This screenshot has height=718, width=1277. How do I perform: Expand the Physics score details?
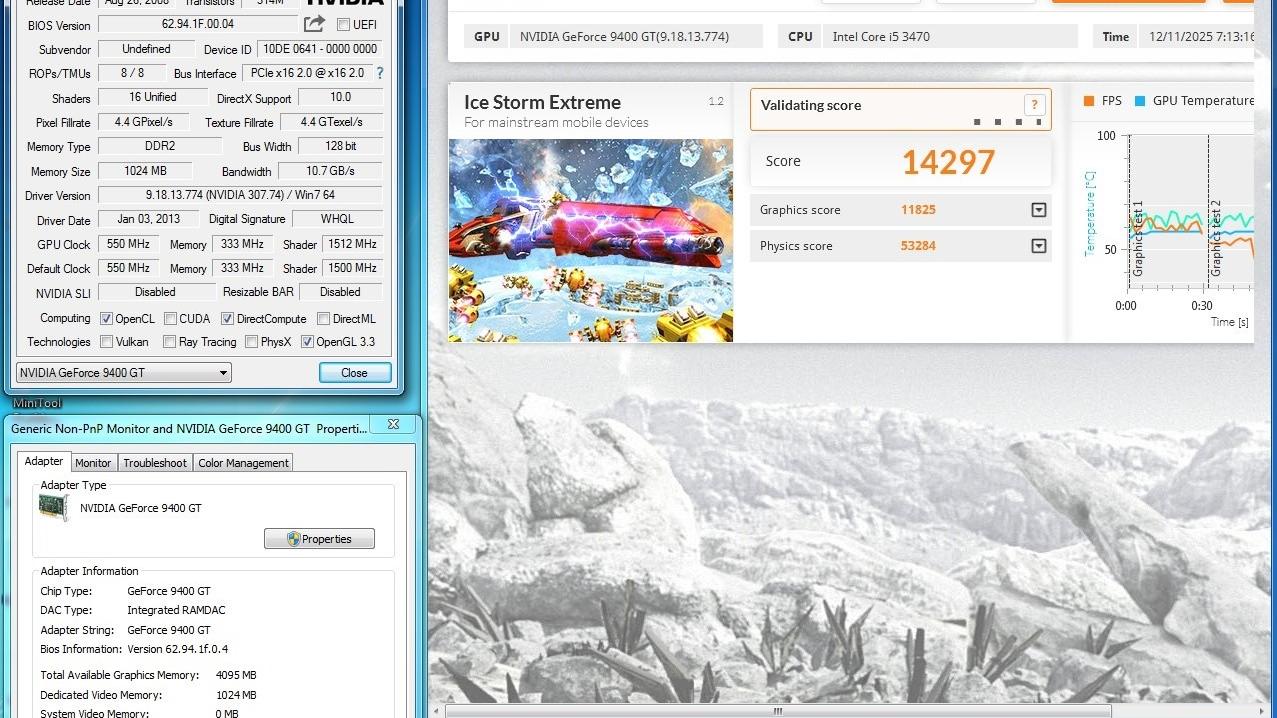point(1038,246)
